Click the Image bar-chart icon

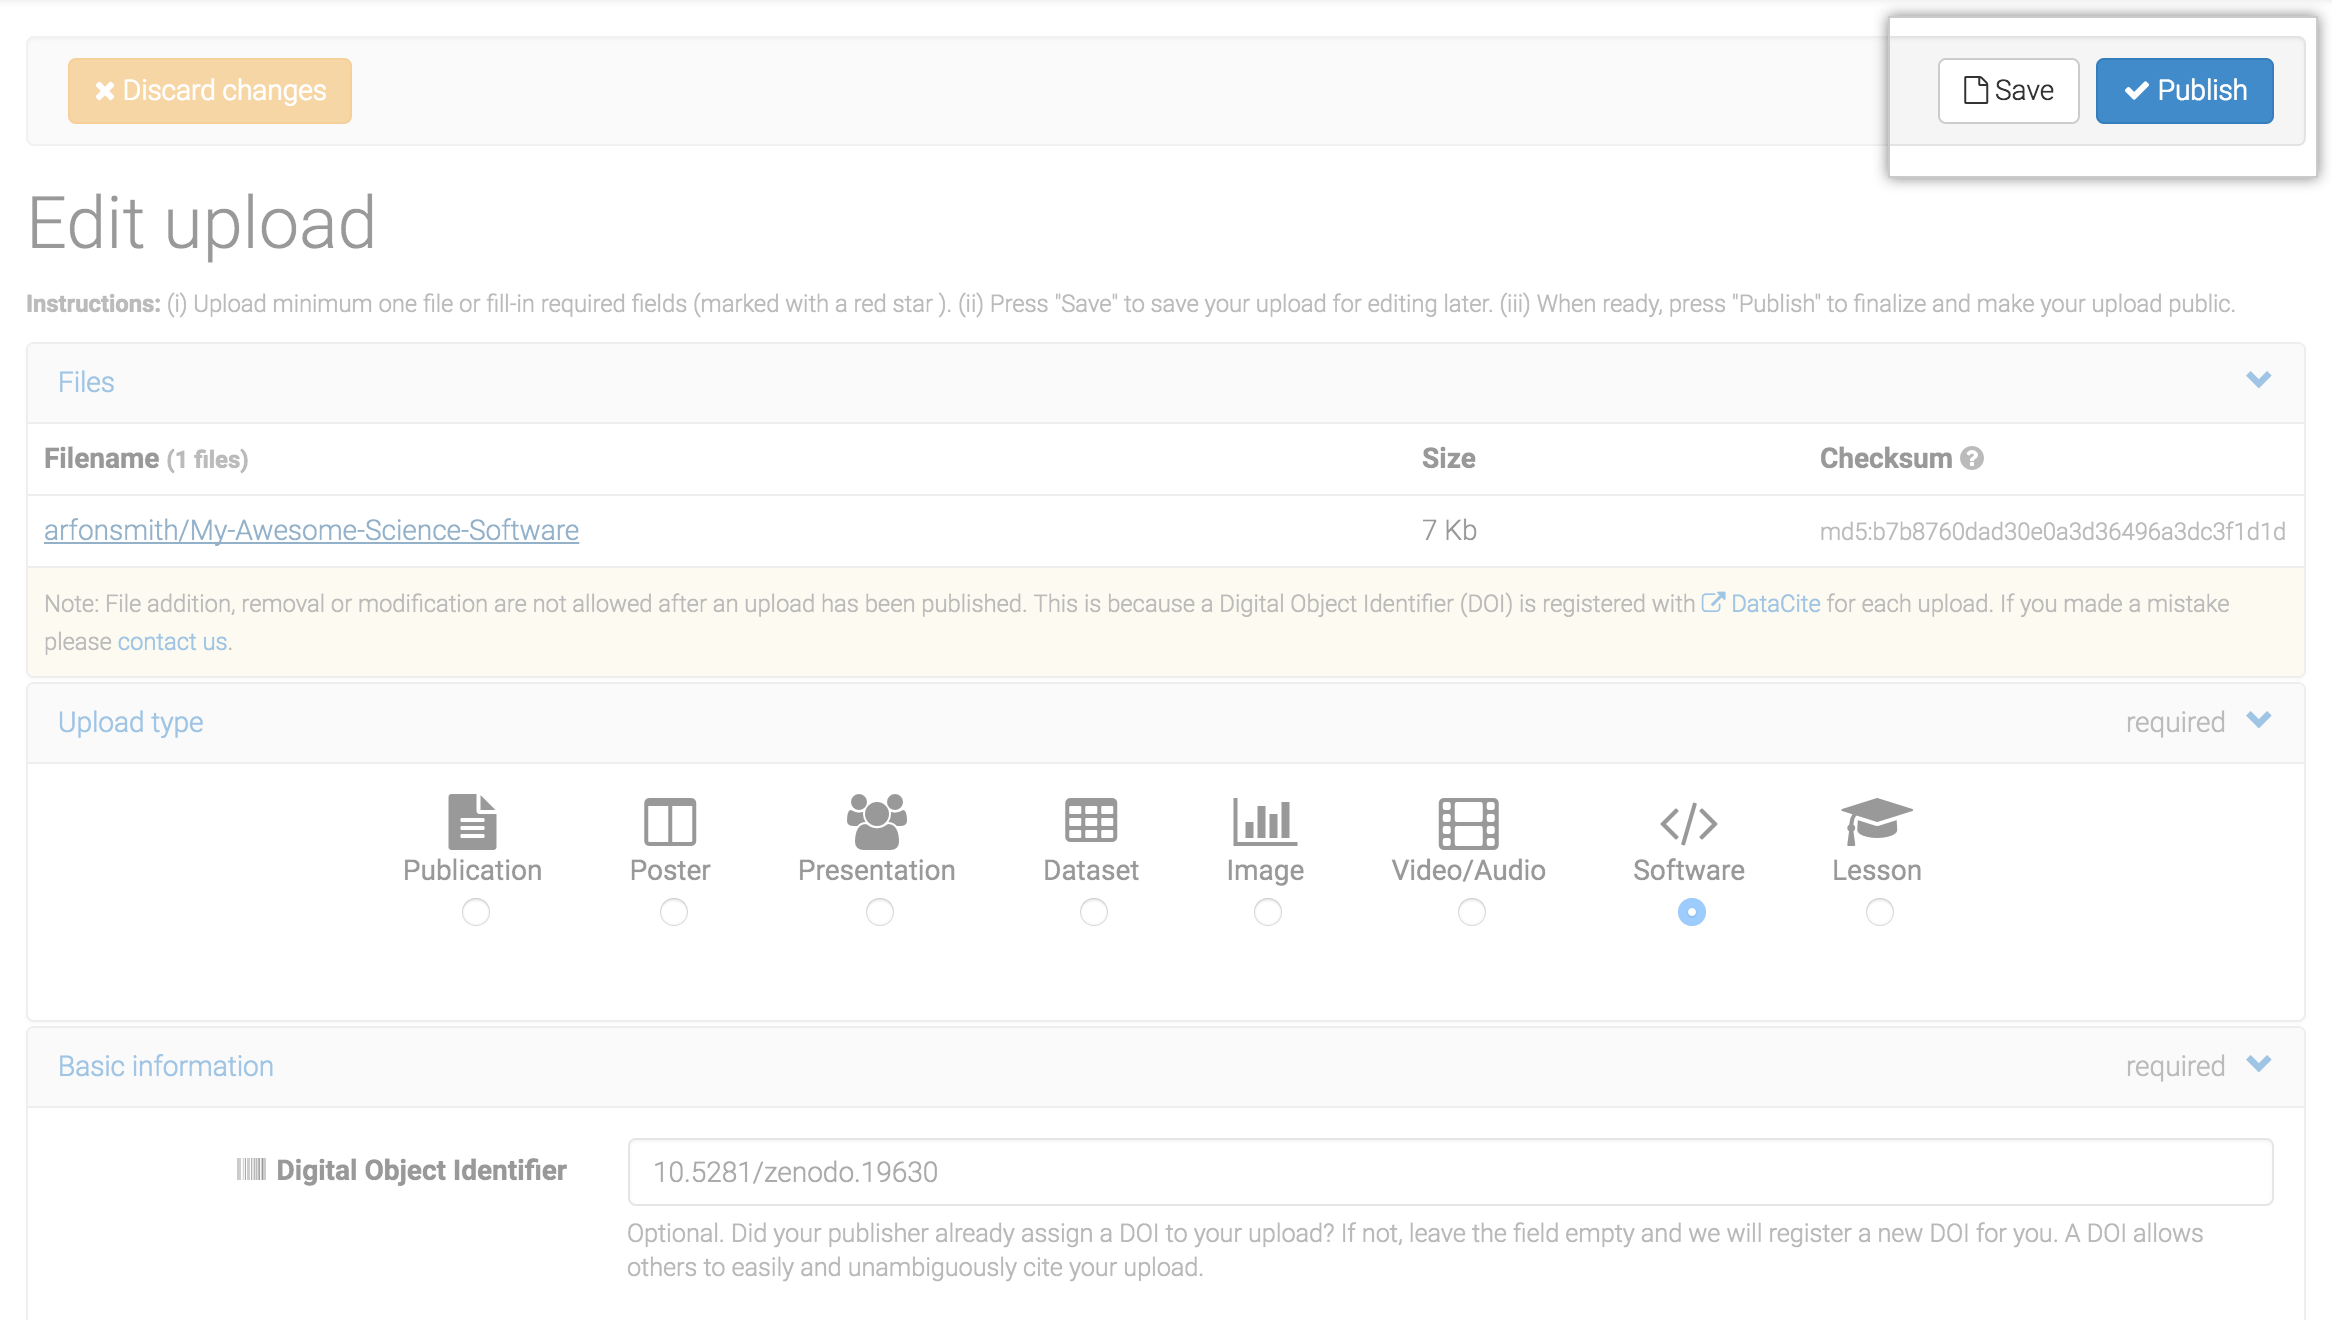coord(1265,822)
